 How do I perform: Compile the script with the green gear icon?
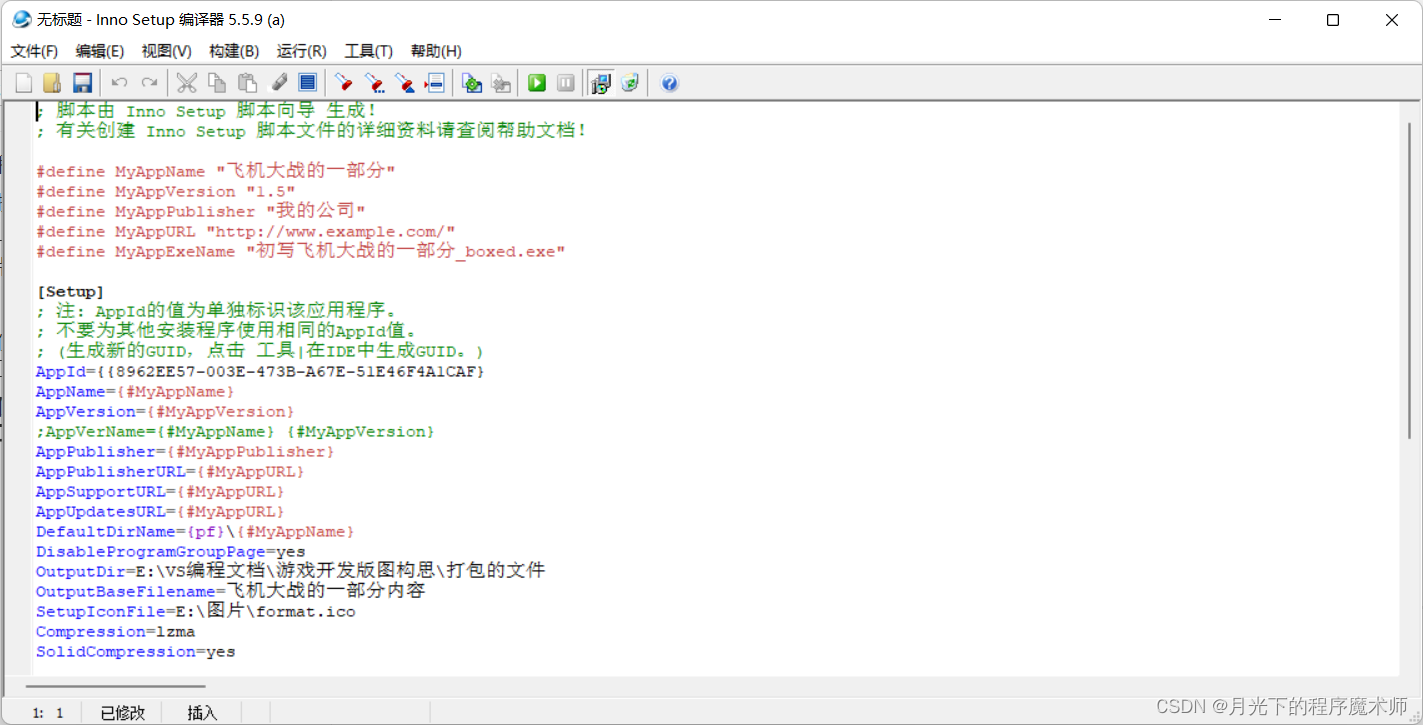(472, 83)
